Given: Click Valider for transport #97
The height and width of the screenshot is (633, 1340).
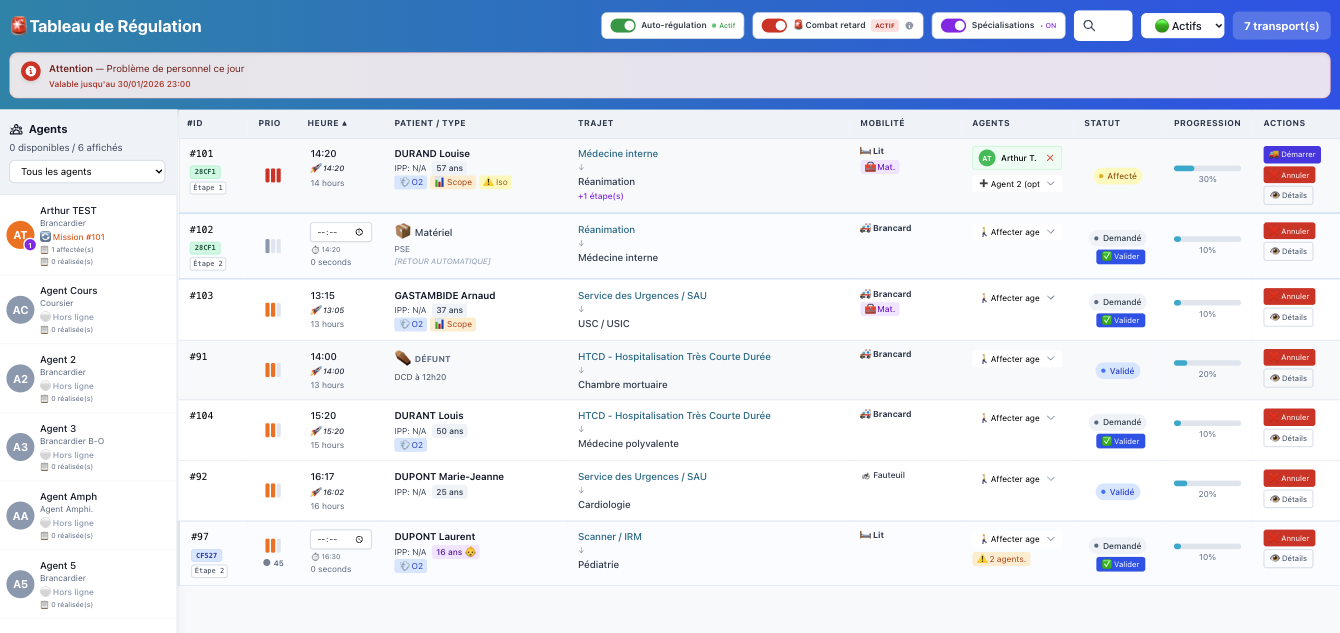Looking at the screenshot, I should click(1120, 564).
